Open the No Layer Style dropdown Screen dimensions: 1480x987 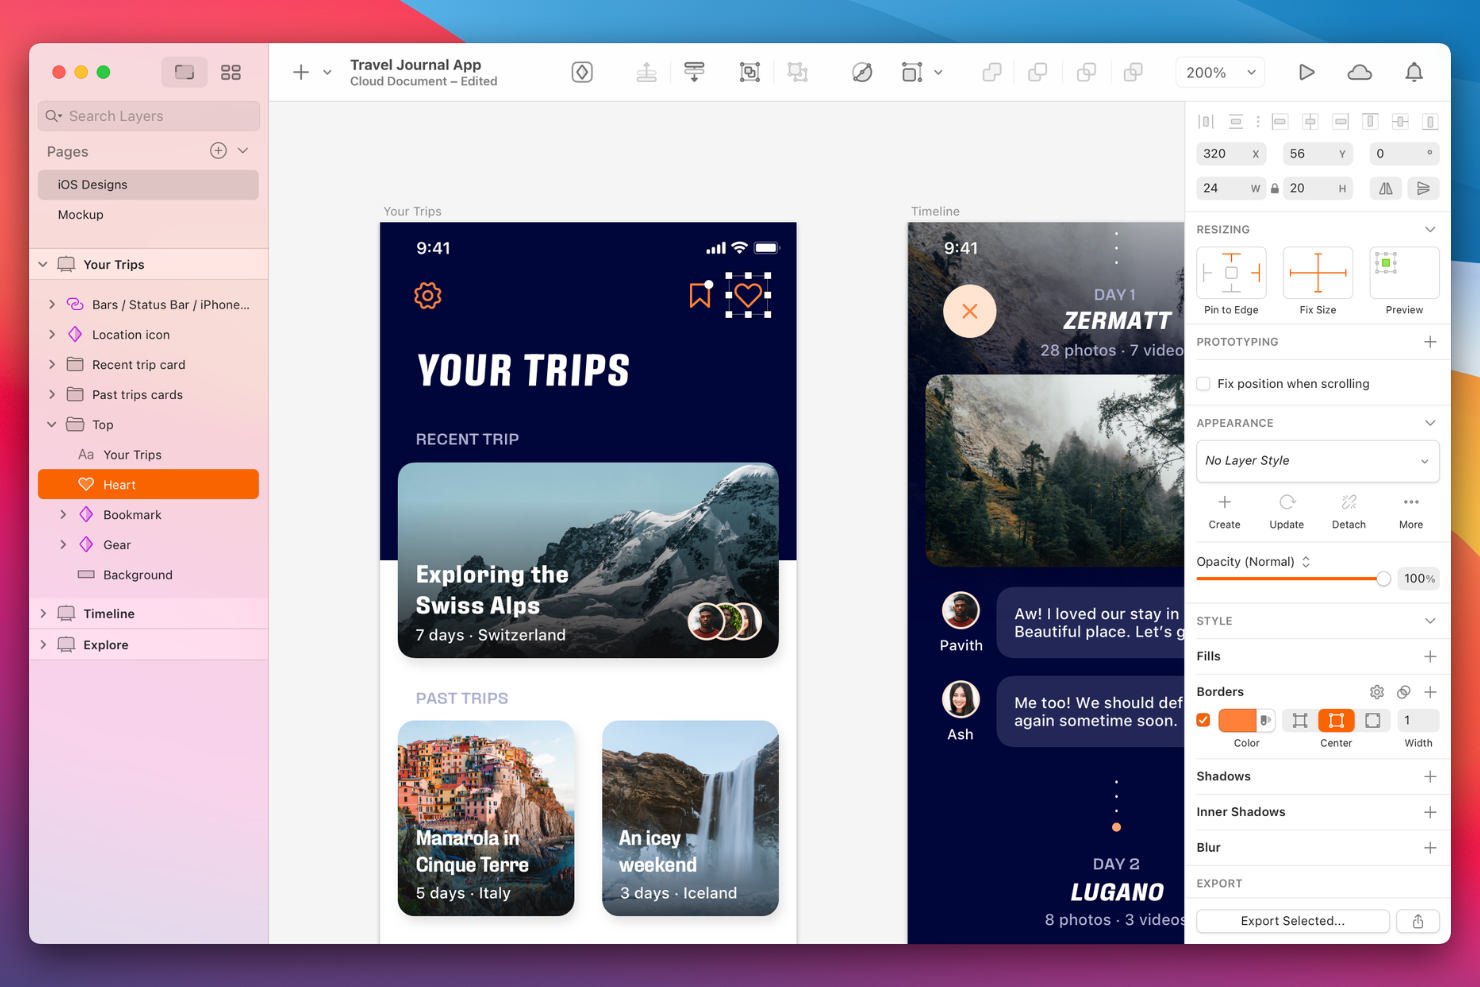1317,461
